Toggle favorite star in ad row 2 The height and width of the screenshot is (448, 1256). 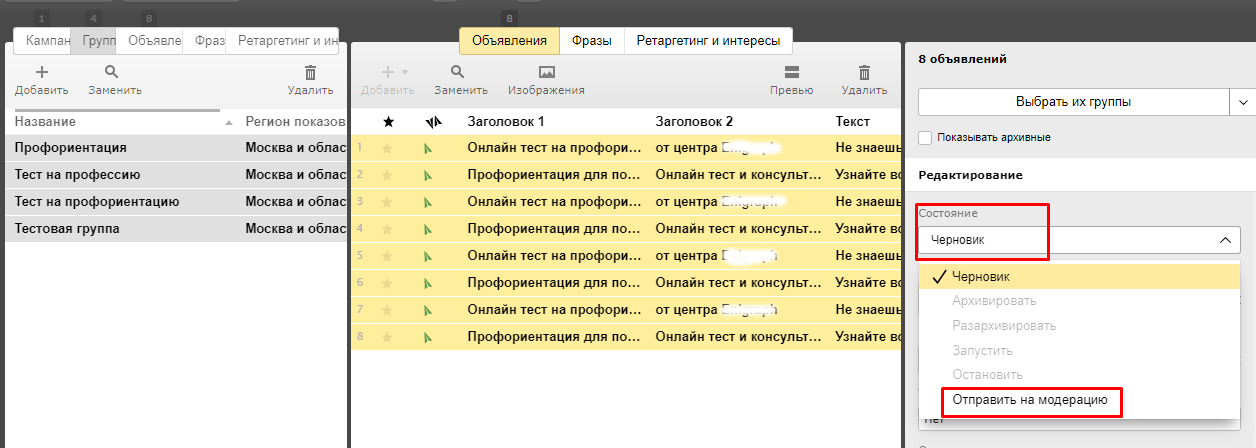[x=388, y=175]
